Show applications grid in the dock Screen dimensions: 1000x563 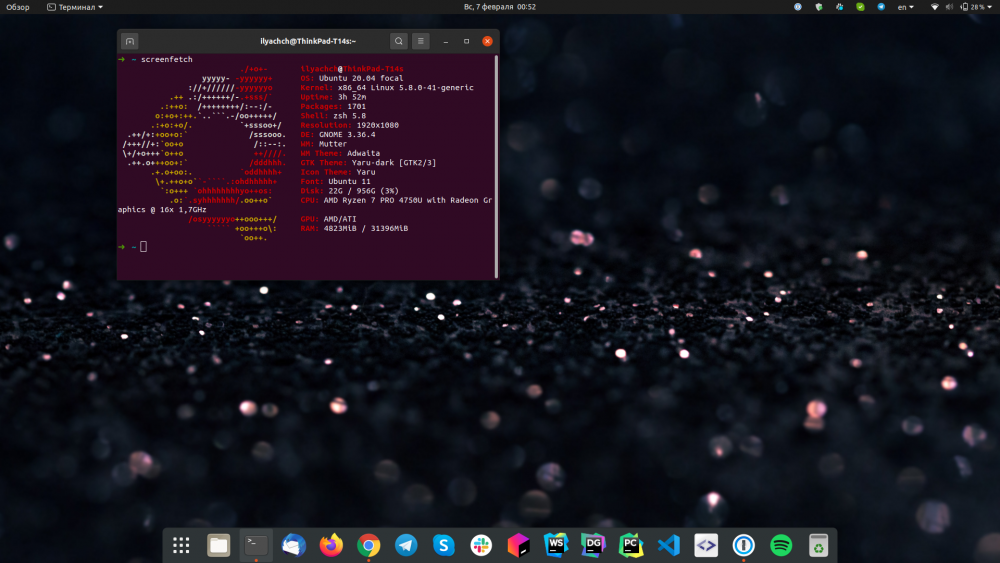coord(181,545)
